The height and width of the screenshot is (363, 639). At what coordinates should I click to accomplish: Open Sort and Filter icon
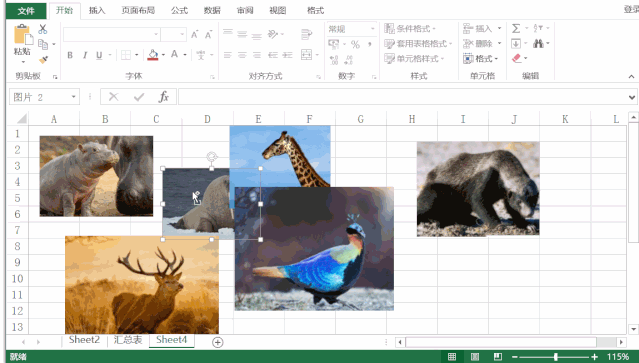click(538, 28)
